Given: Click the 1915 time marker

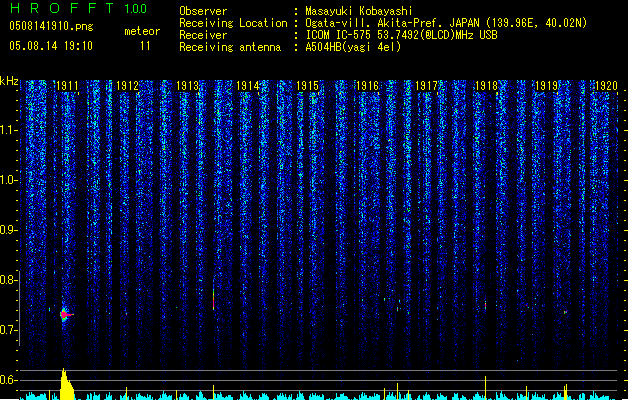Looking at the screenshot, I should [x=307, y=86].
